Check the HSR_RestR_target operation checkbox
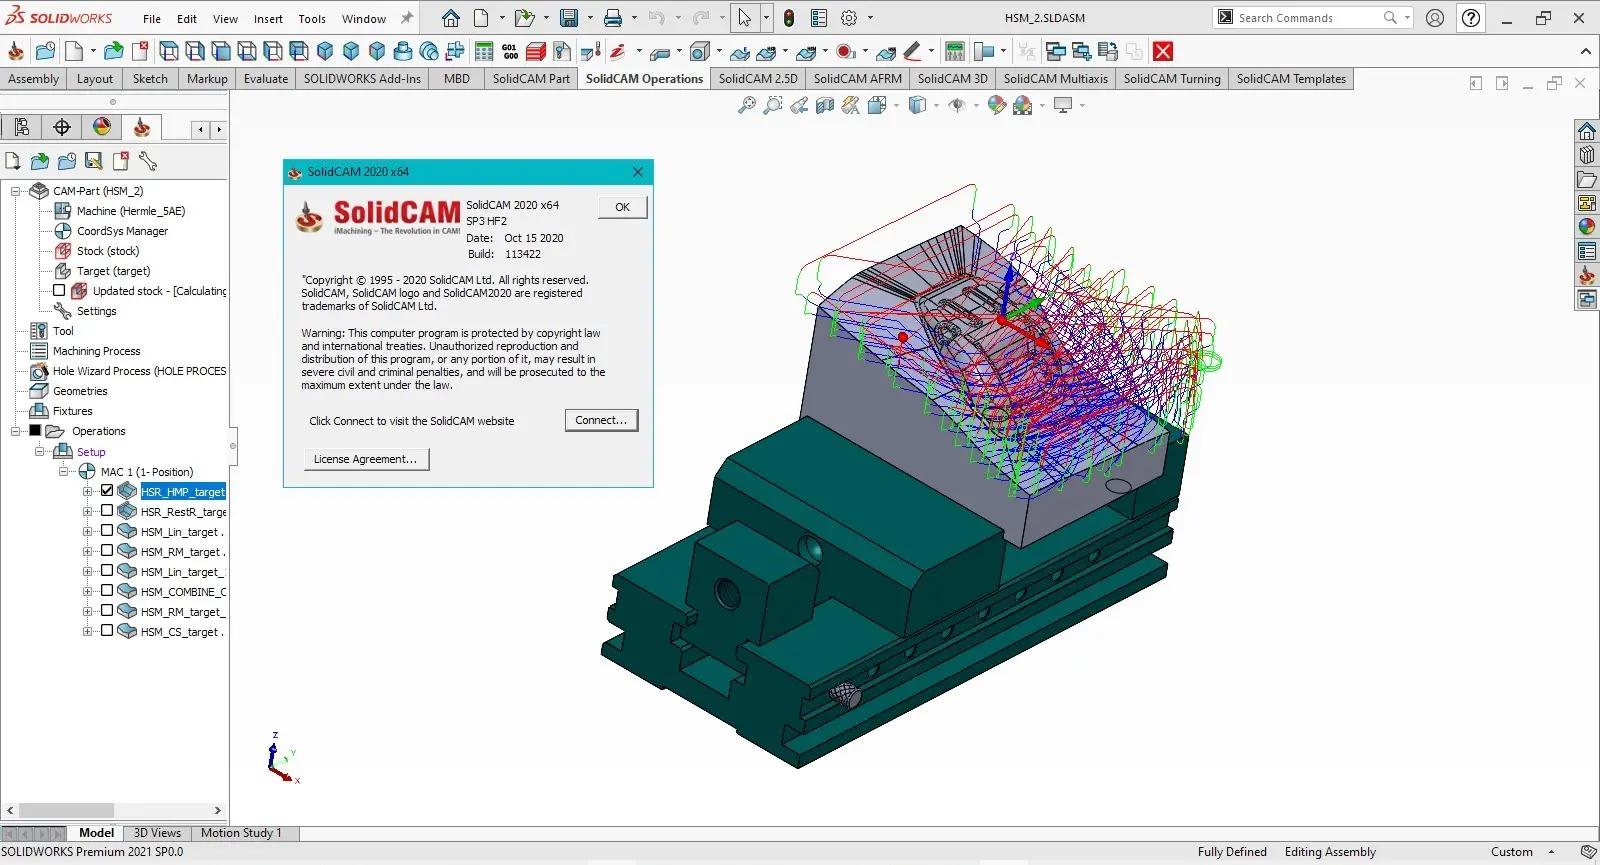 (107, 511)
